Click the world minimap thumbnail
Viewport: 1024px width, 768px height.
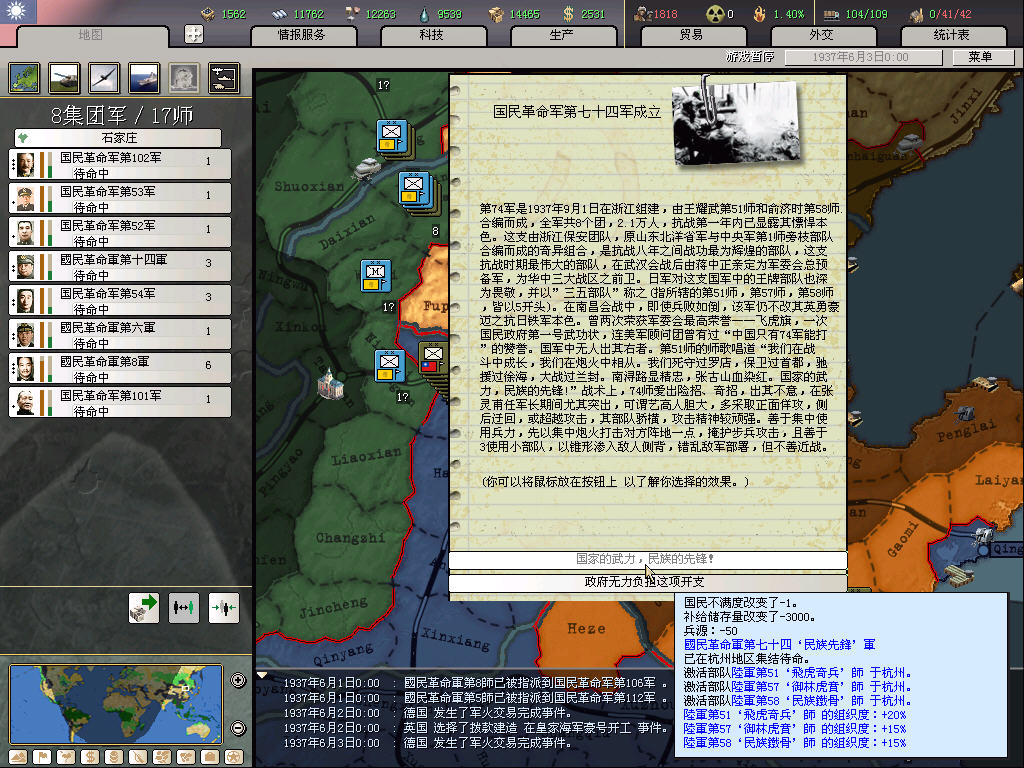[x=116, y=704]
